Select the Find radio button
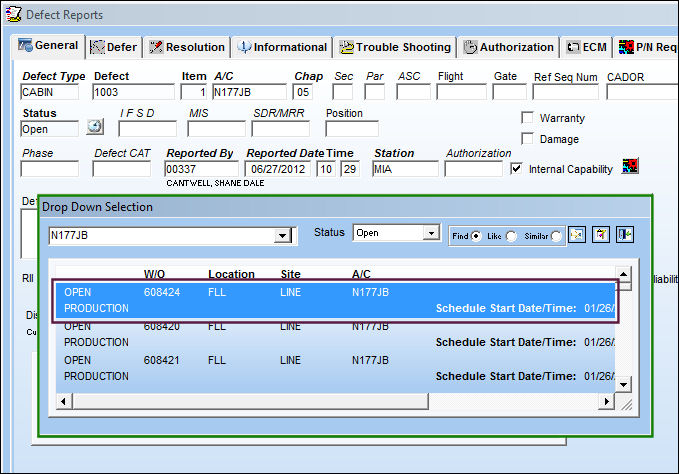The width and height of the screenshot is (679, 474). (476, 236)
